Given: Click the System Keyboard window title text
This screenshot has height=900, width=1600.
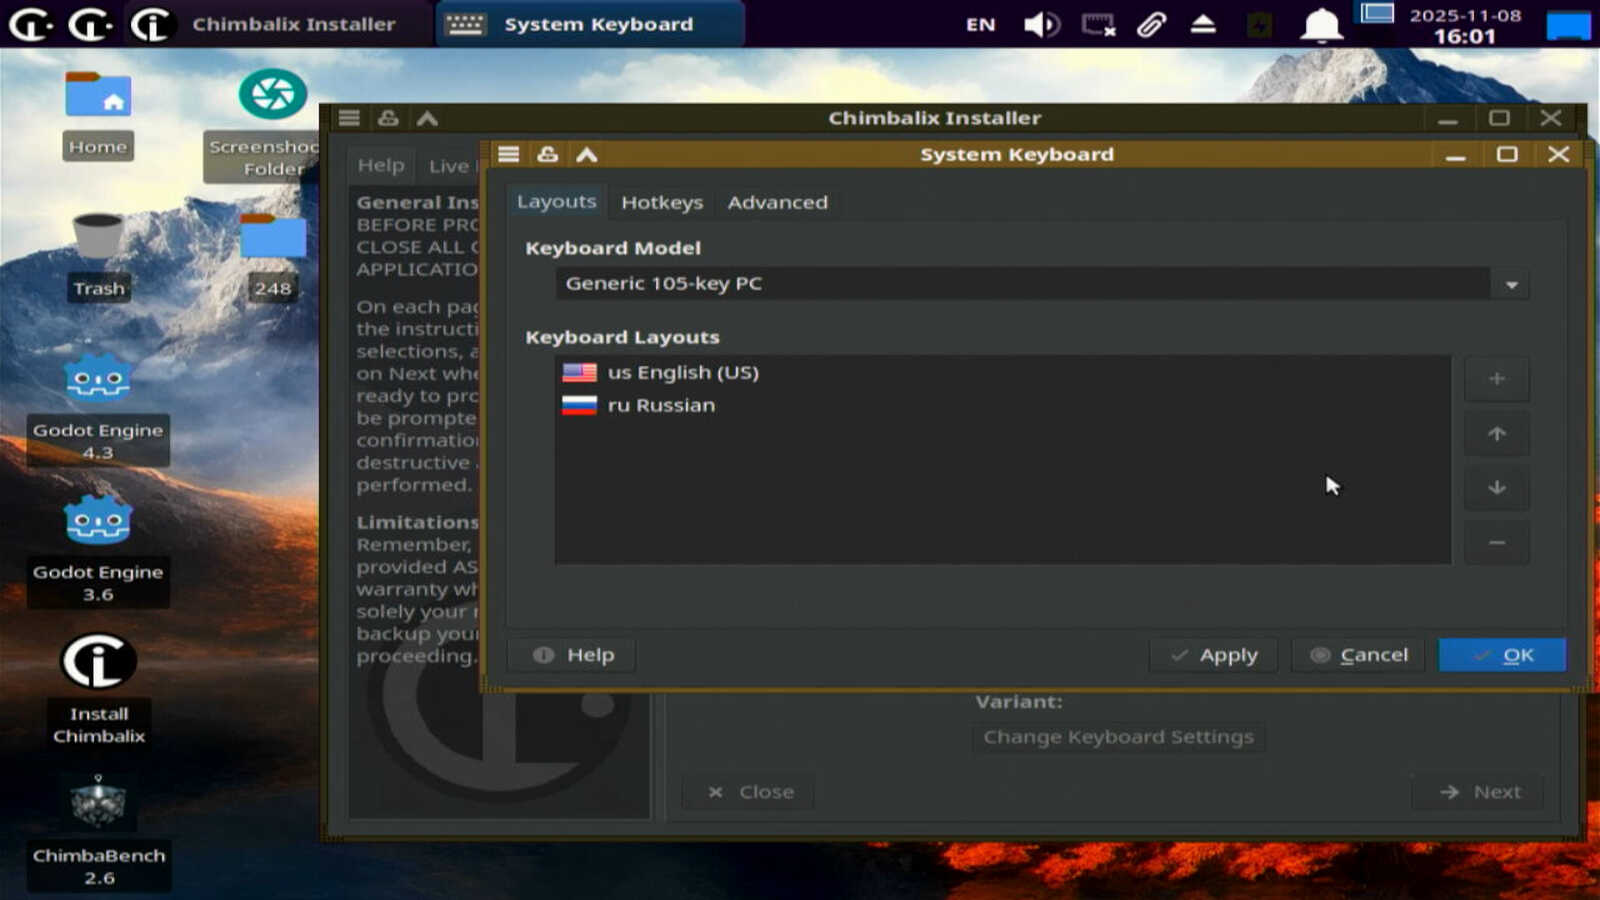Looking at the screenshot, I should point(1016,154).
